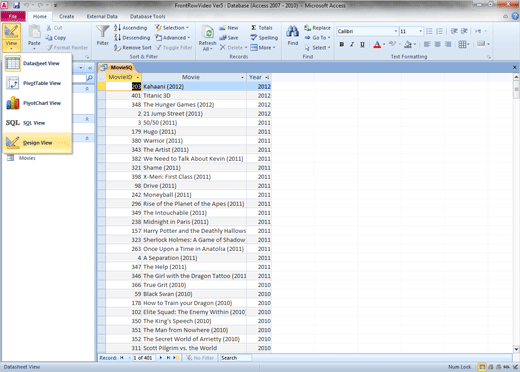Click the Paste clipboard icon
This screenshot has width=520, height=372.
coord(34,32)
